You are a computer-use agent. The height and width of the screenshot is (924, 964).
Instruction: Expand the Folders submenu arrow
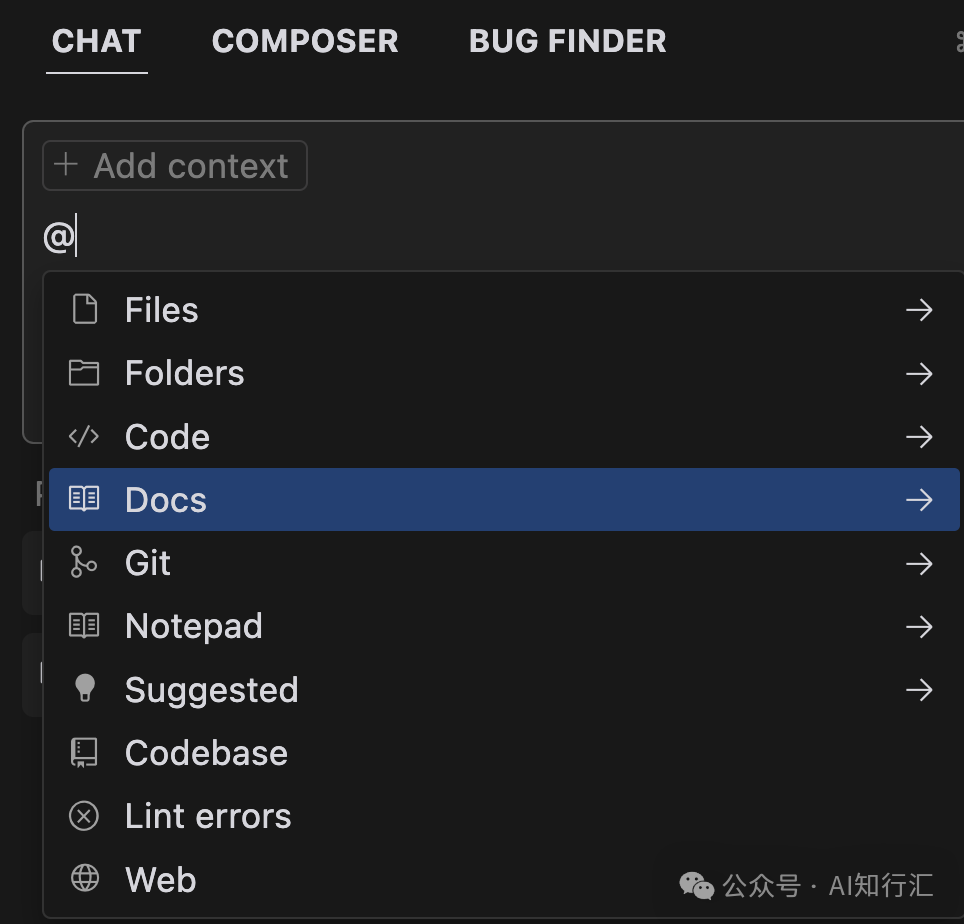[x=919, y=373]
